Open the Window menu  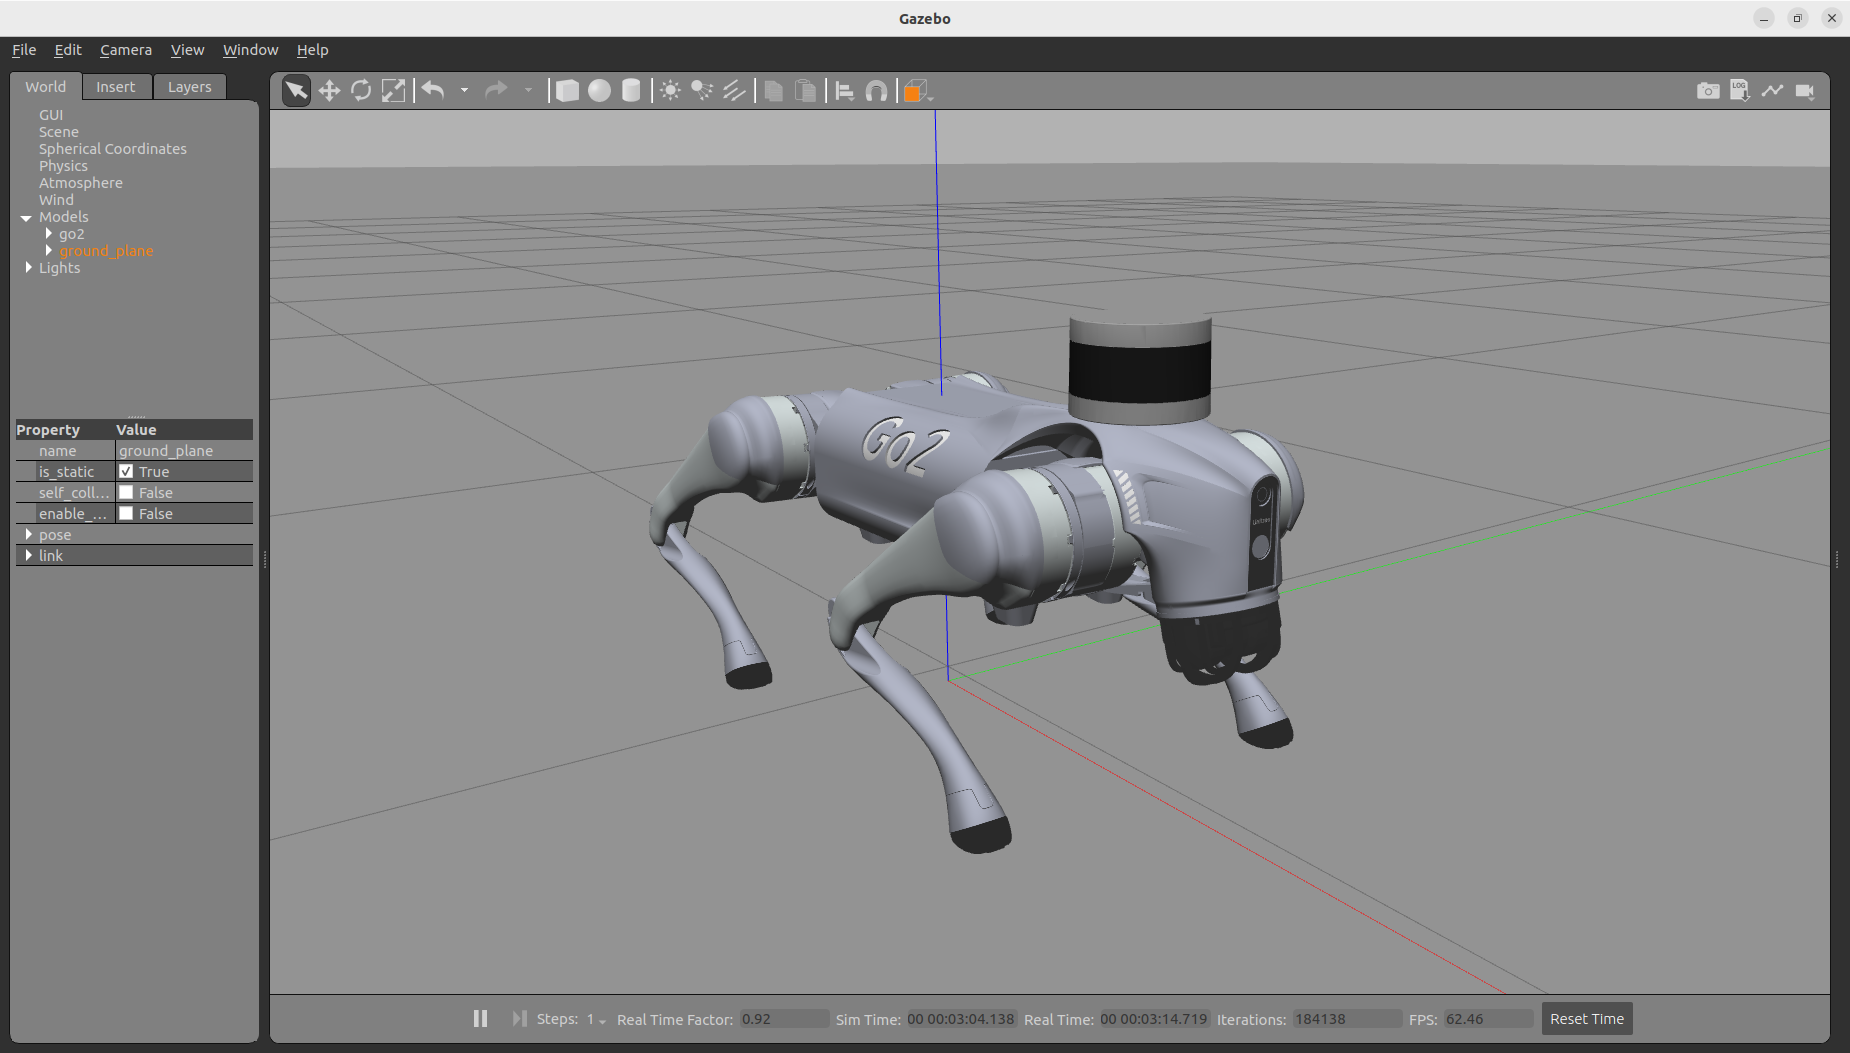point(250,50)
